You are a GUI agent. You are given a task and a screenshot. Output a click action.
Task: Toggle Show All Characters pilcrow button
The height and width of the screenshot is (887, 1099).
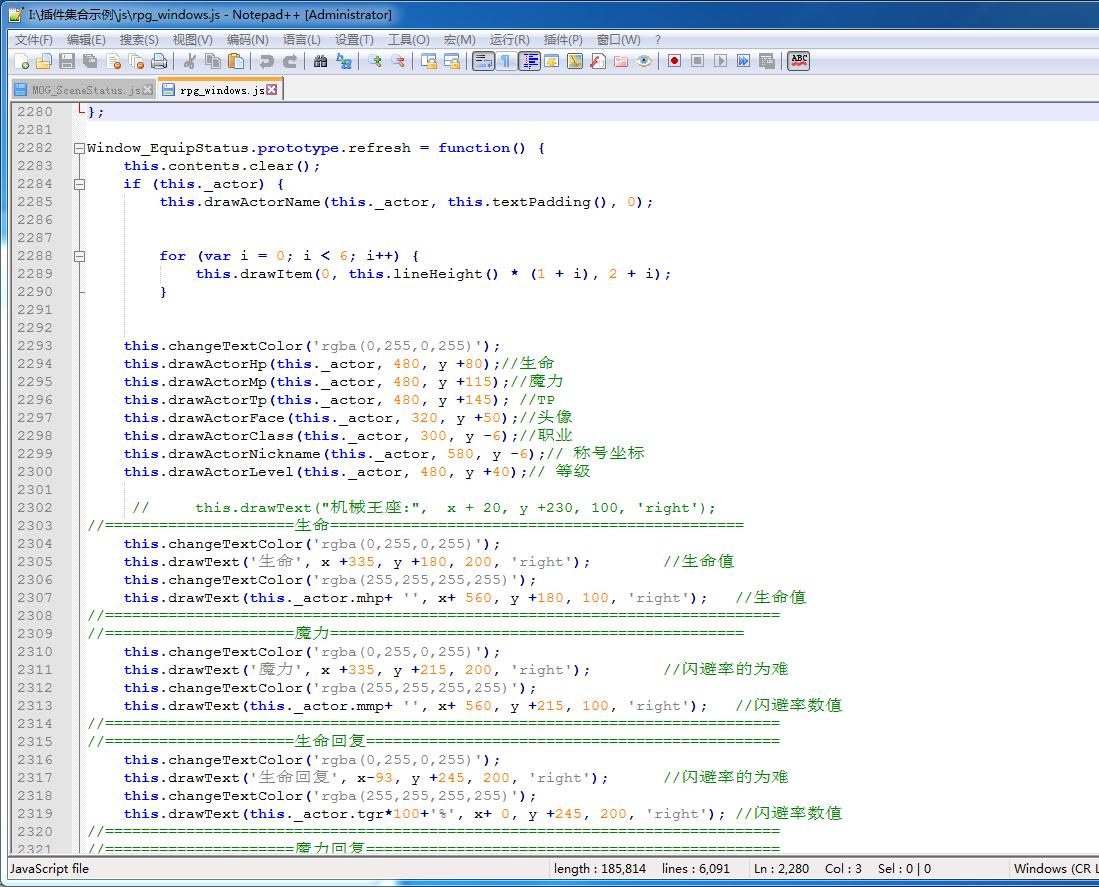(x=505, y=62)
